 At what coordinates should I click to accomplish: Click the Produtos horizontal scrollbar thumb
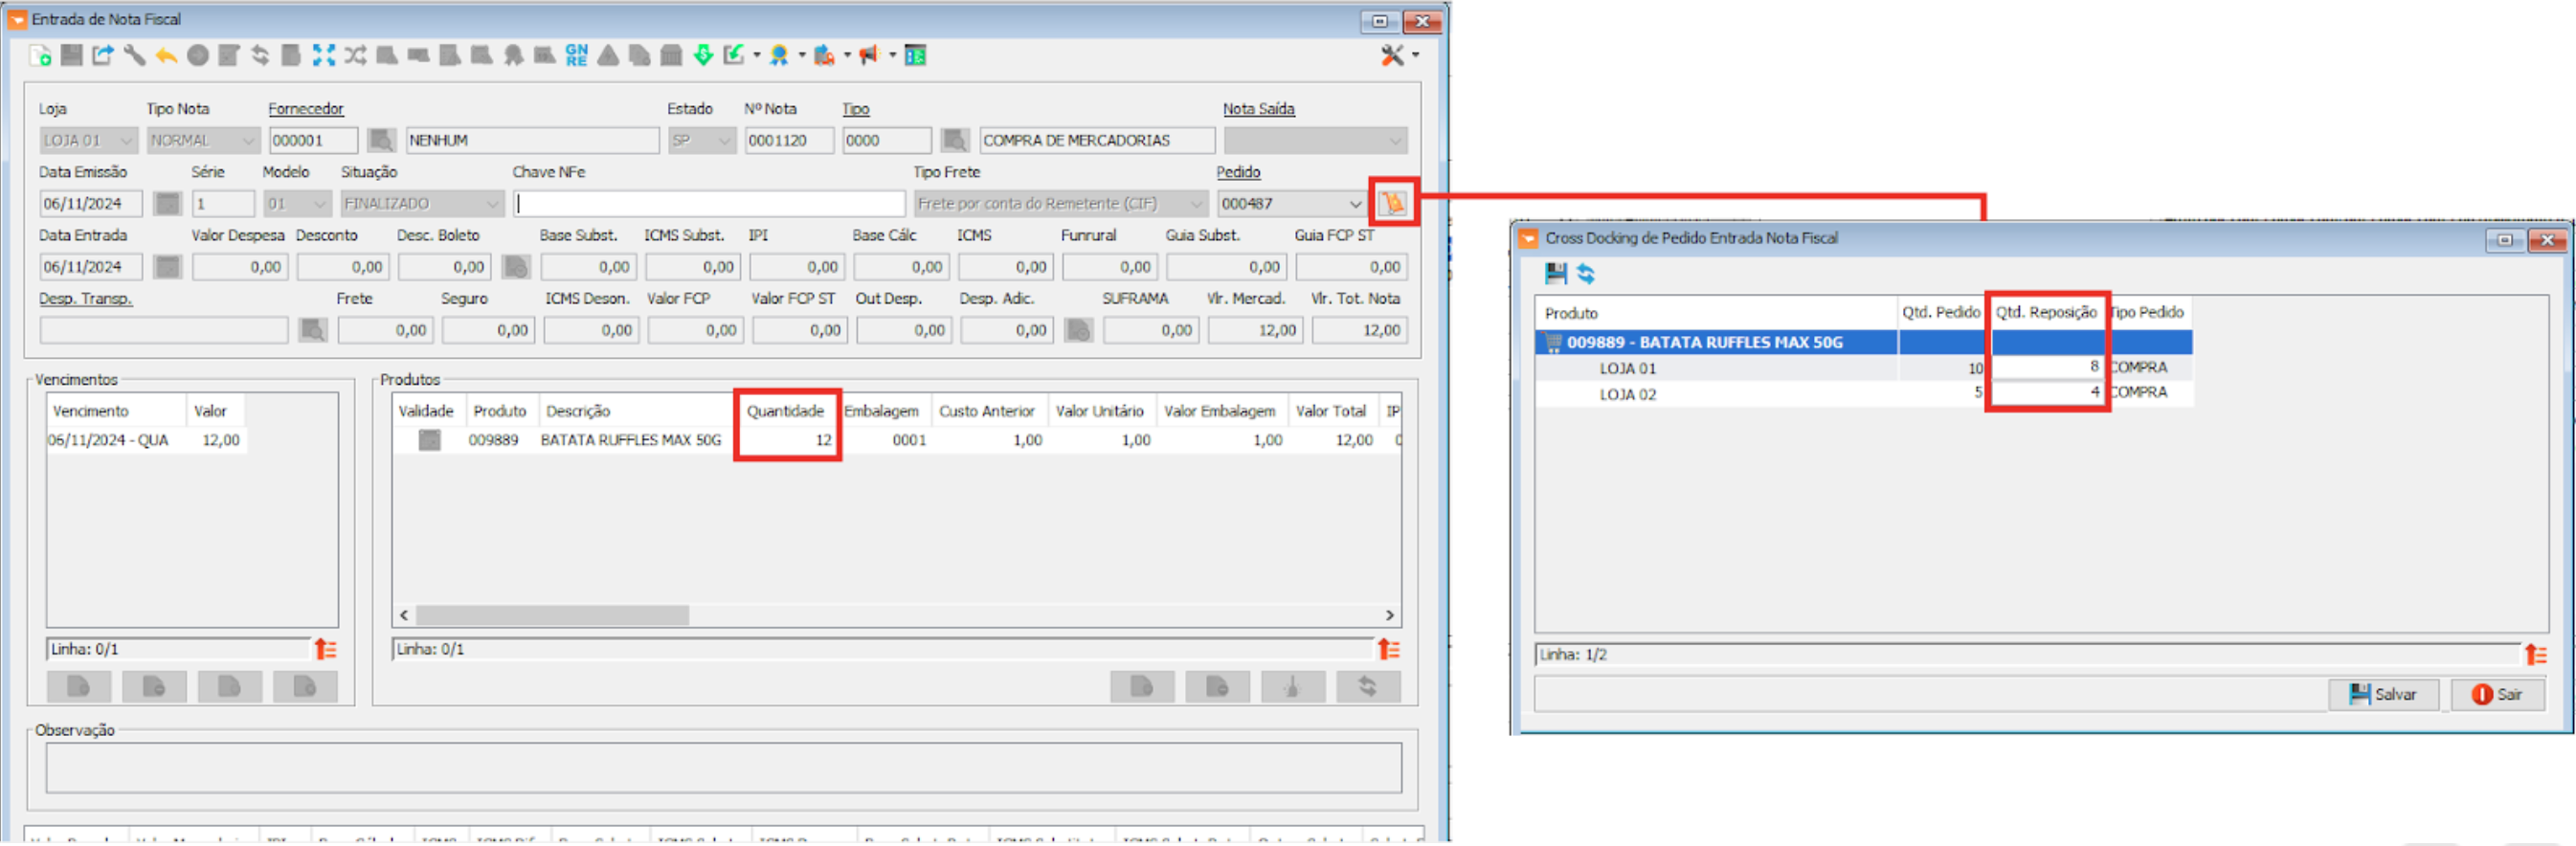(x=552, y=616)
